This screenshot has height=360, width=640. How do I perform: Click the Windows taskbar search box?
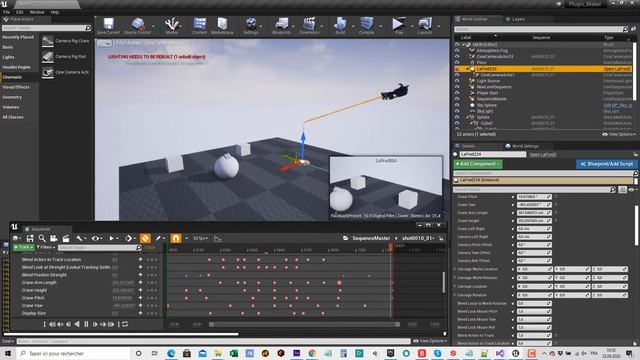coord(74,353)
